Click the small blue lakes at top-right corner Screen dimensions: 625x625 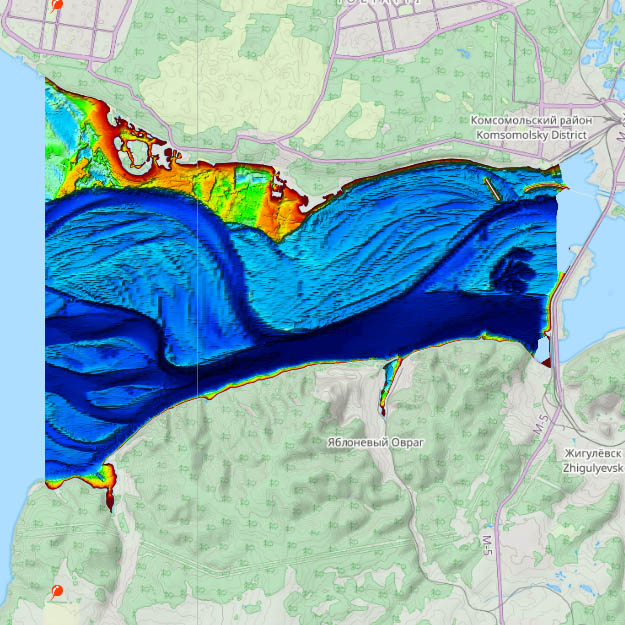point(605,50)
